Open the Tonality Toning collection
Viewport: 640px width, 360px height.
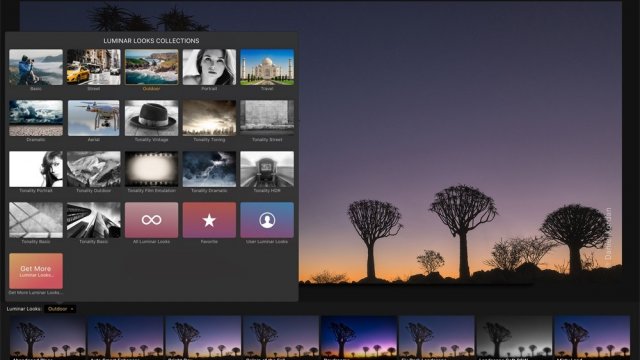point(209,118)
